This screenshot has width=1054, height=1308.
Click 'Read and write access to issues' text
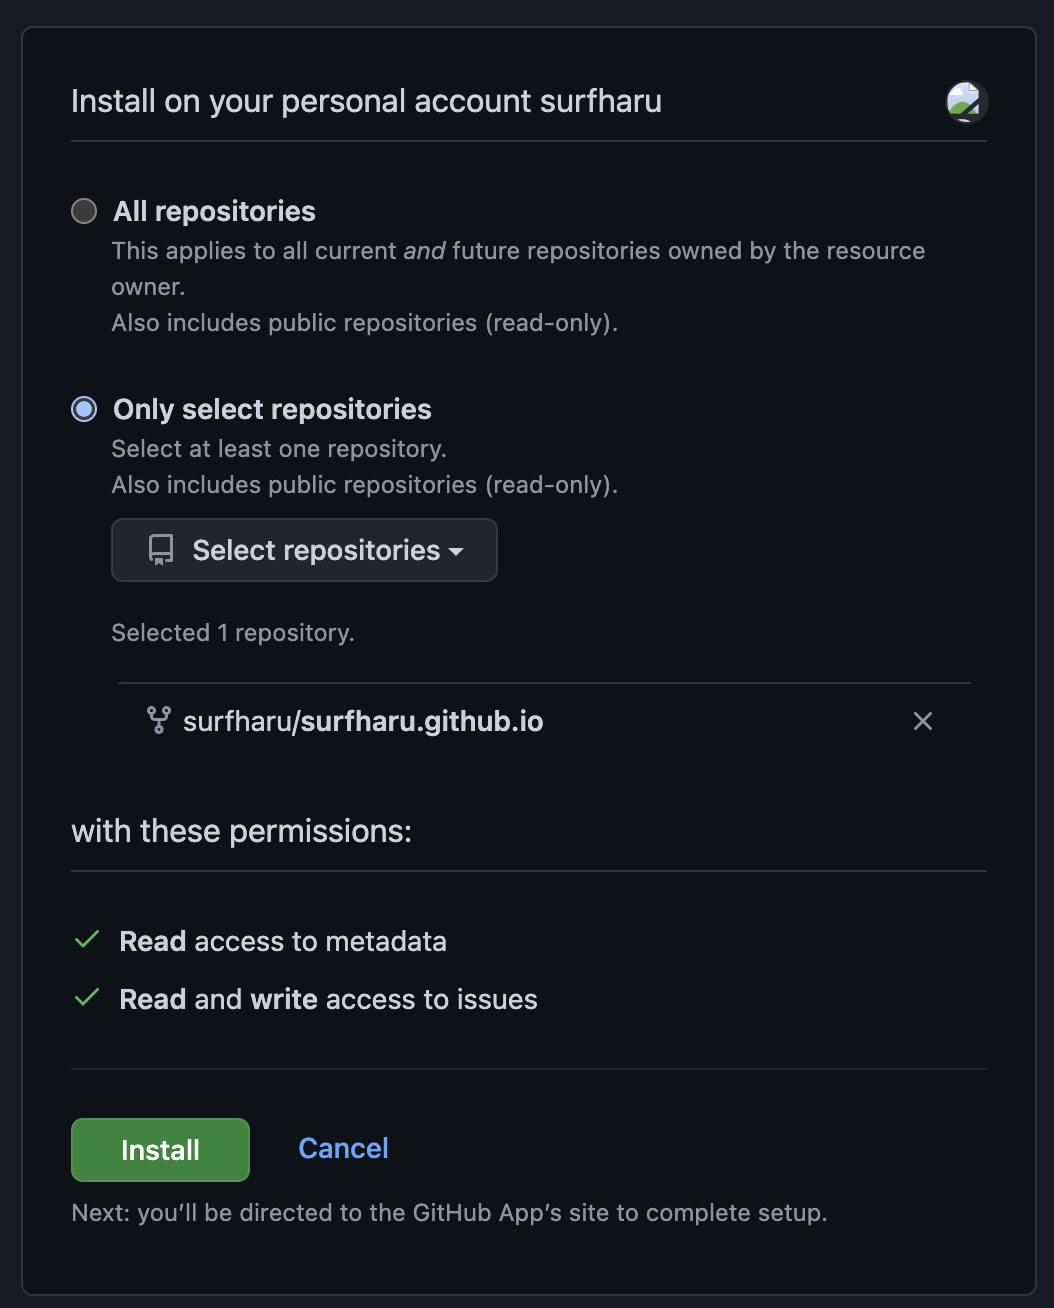328,999
